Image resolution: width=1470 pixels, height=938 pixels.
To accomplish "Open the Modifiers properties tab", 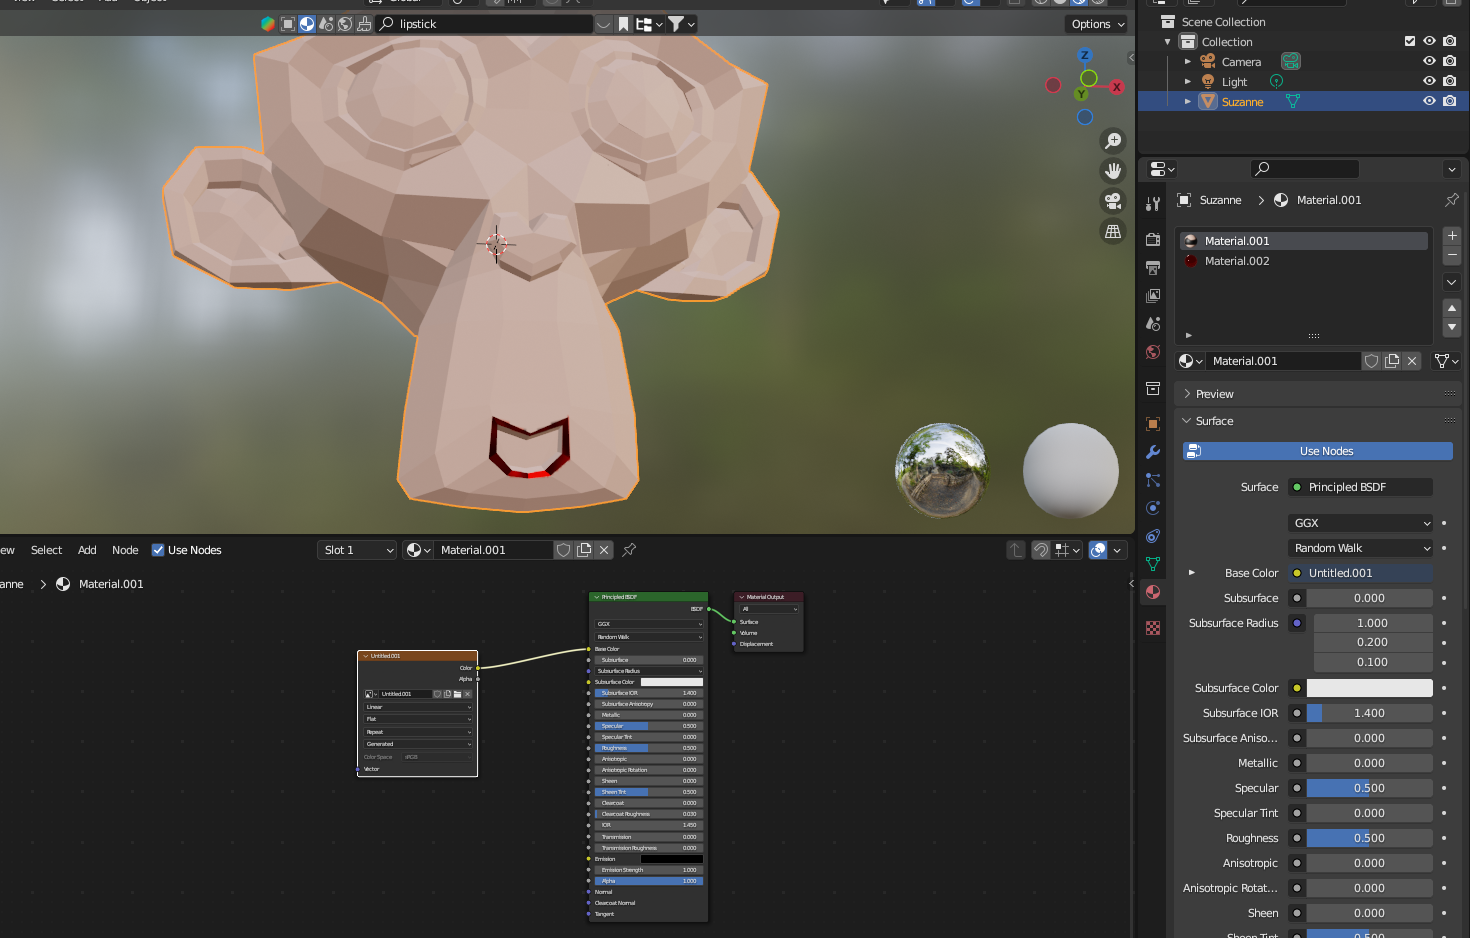I will click(x=1153, y=452).
